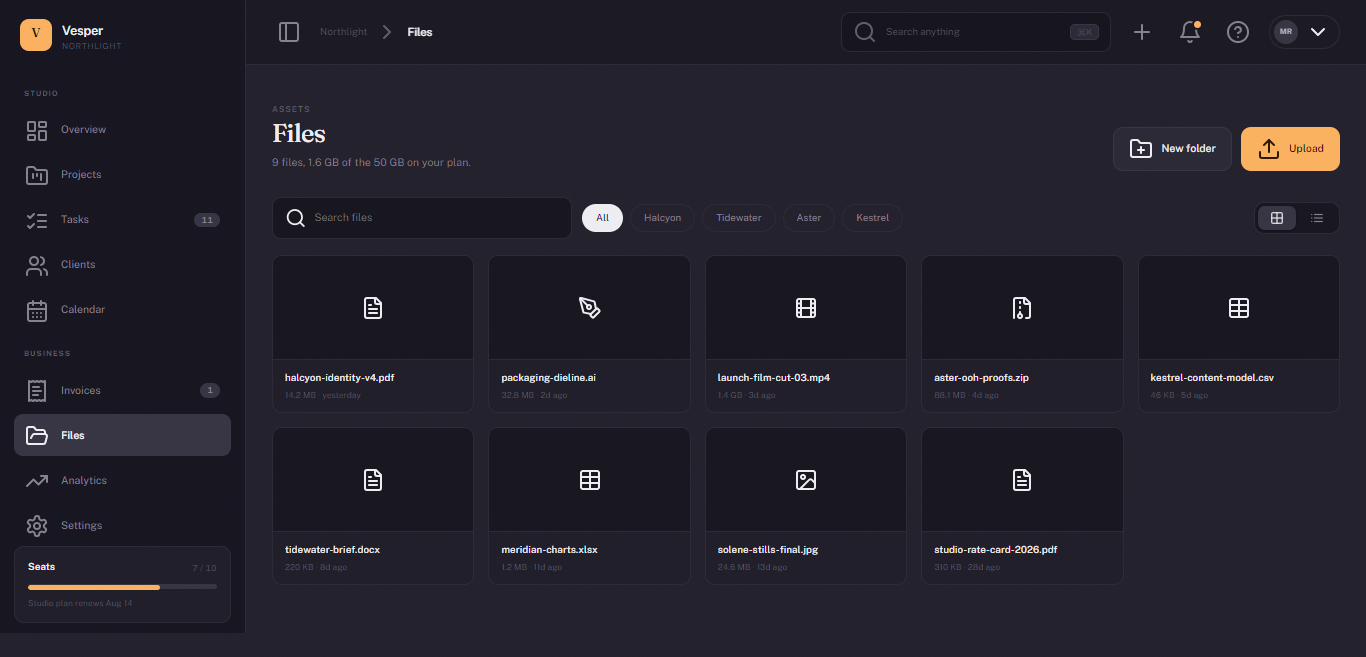Filter files by Tidewater
1366x657 pixels.
tap(739, 218)
